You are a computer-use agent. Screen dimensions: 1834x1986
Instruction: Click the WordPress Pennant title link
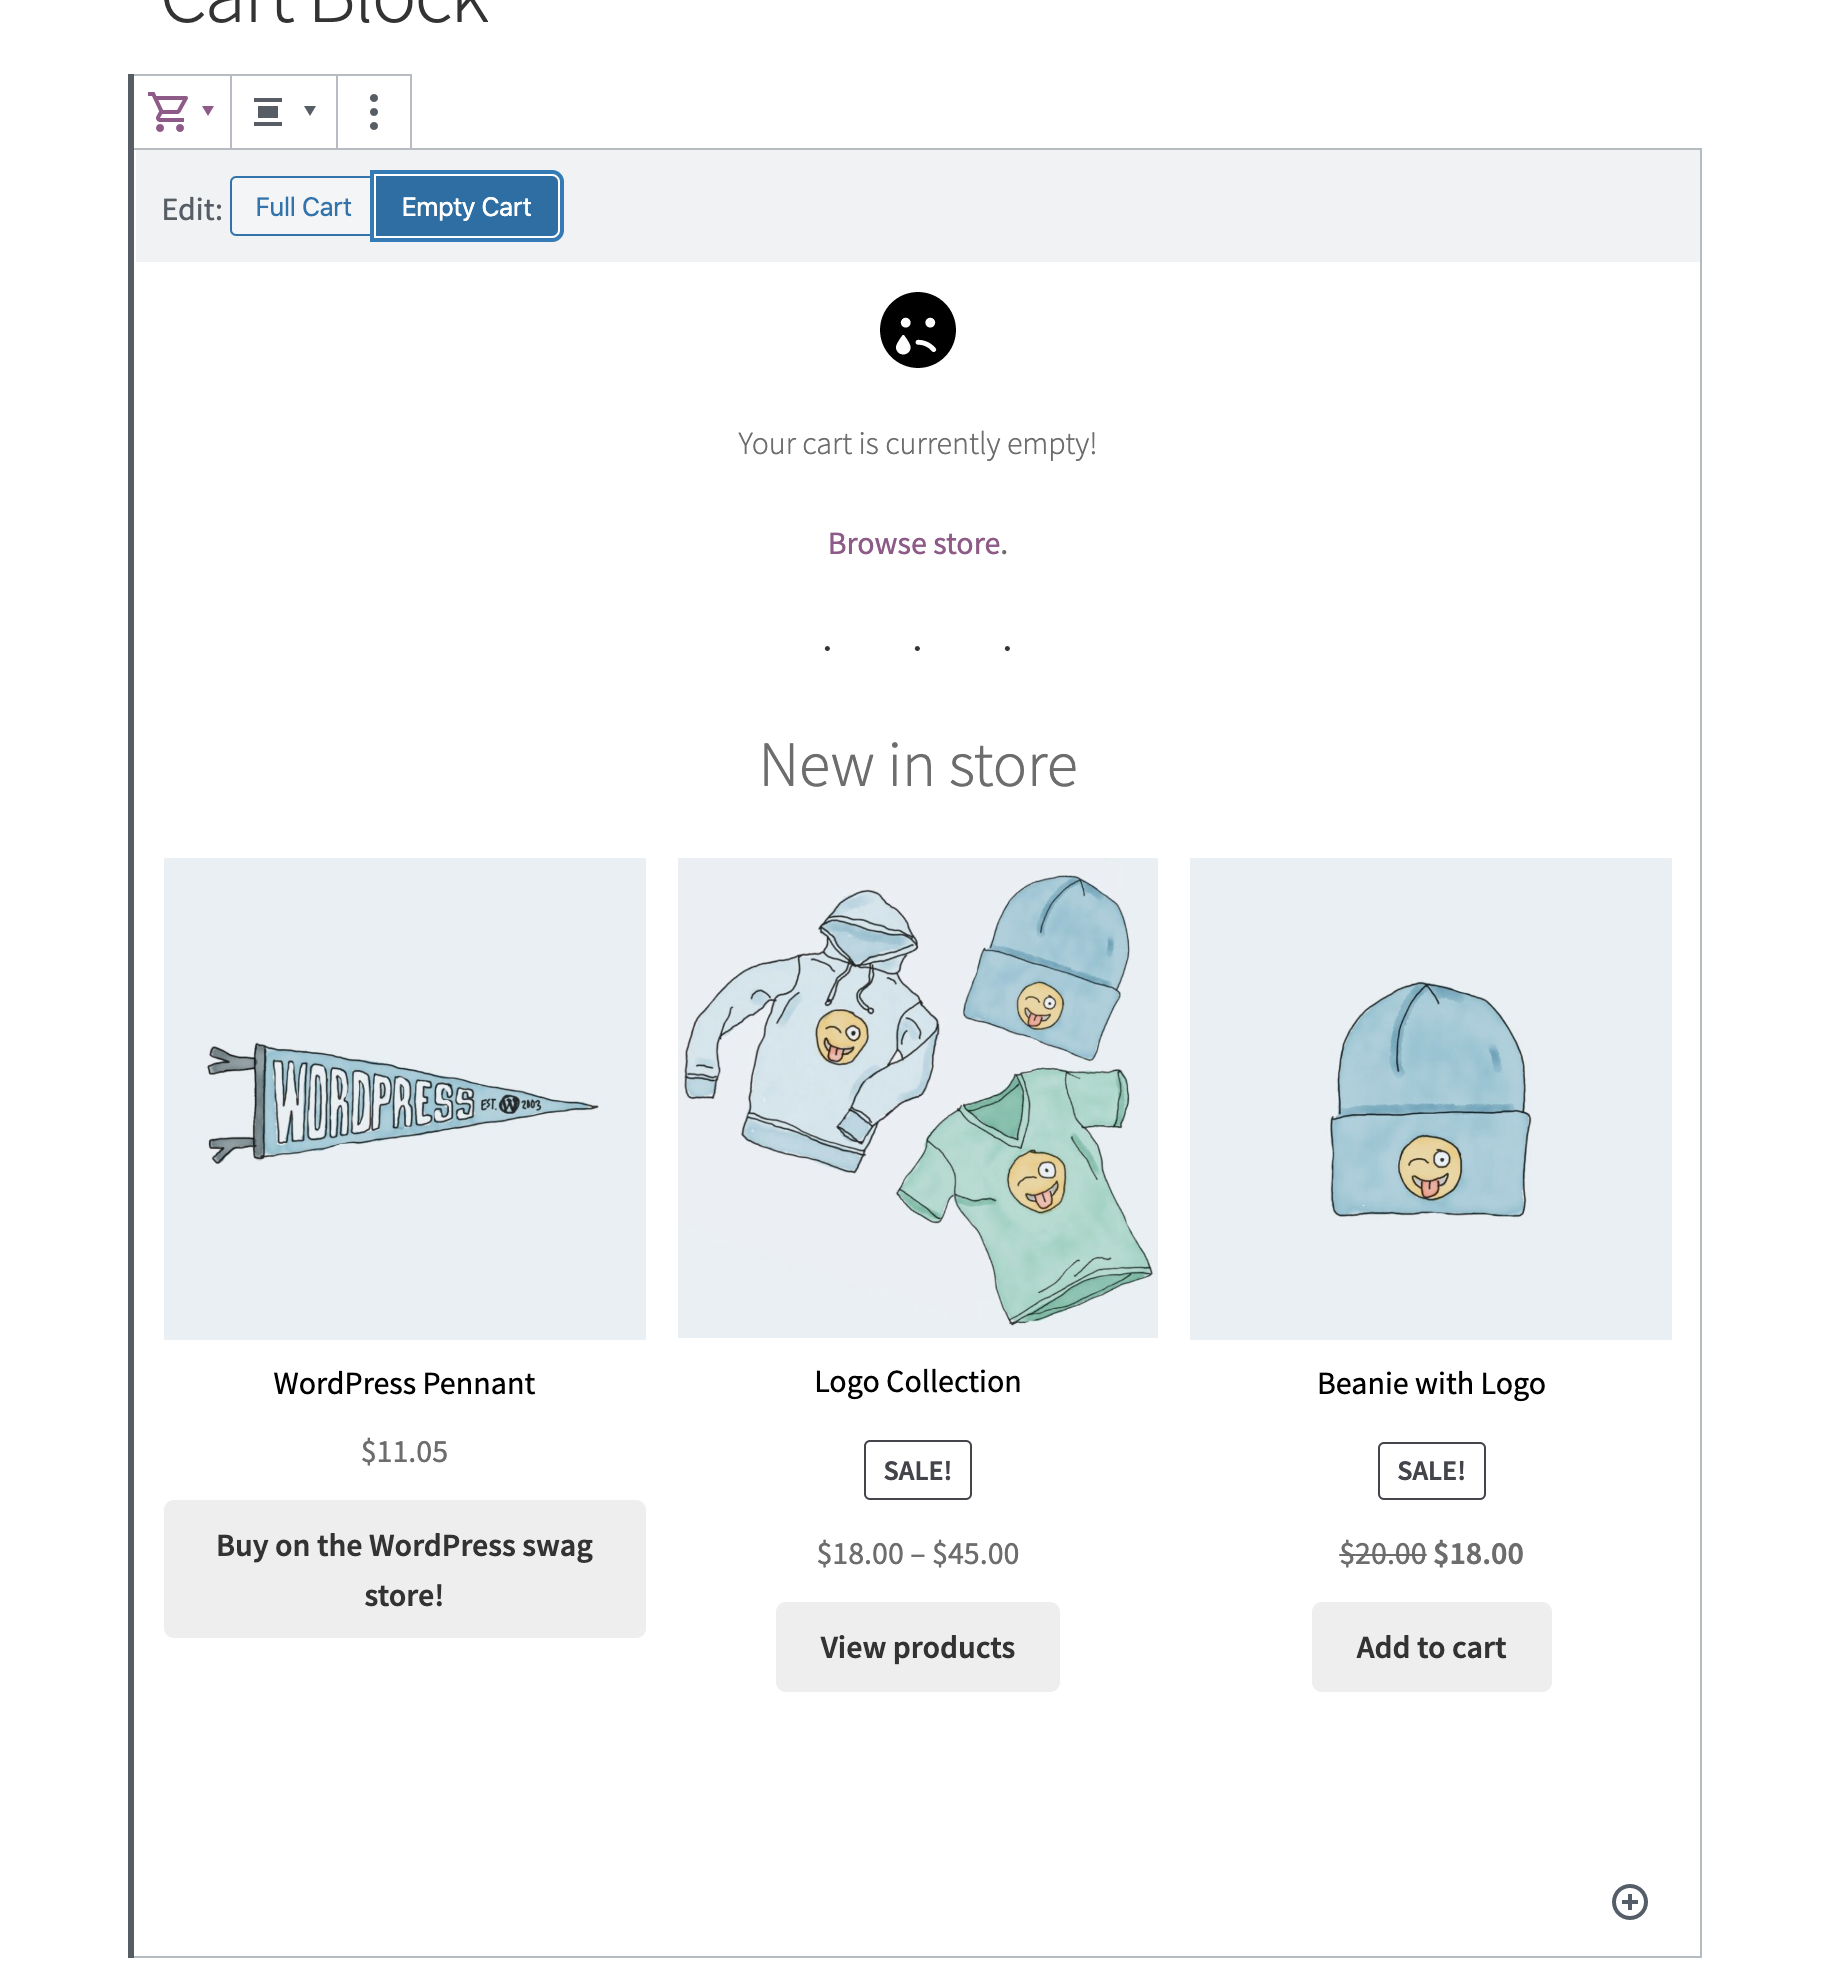click(x=404, y=1383)
